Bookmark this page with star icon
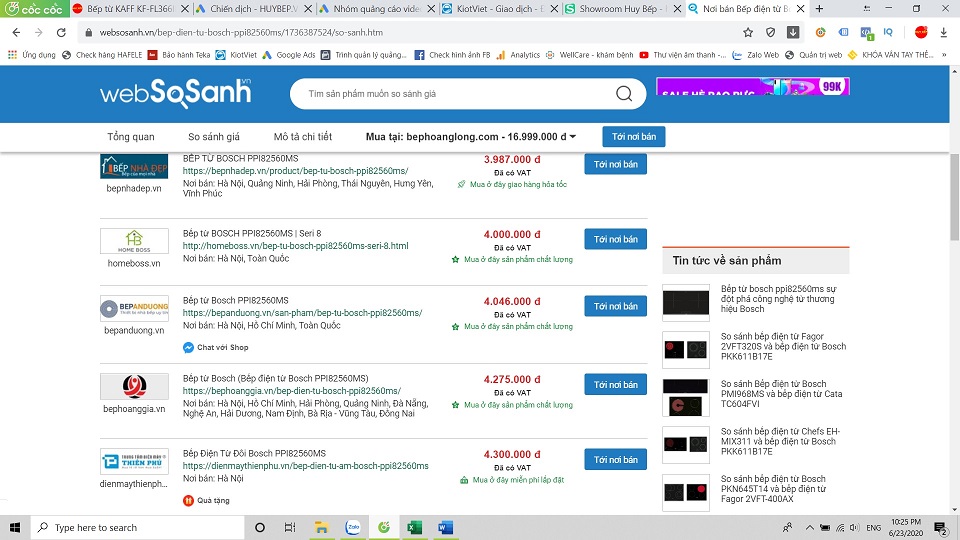The height and width of the screenshot is (540, 960). (x=748, y=32)
